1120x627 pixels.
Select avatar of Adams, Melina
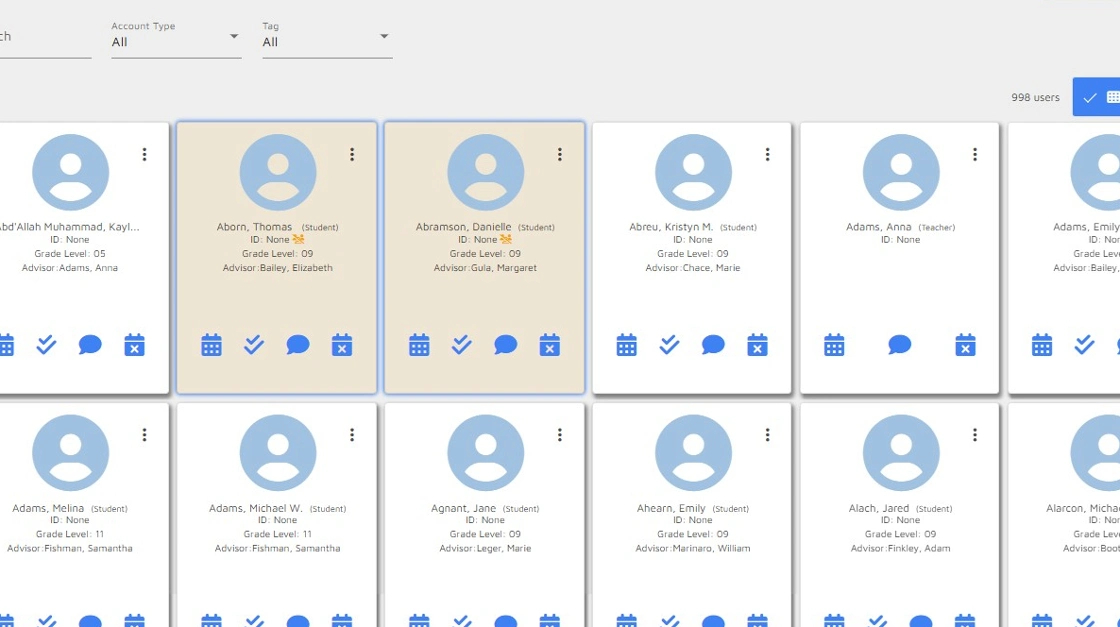click(71, 453)
